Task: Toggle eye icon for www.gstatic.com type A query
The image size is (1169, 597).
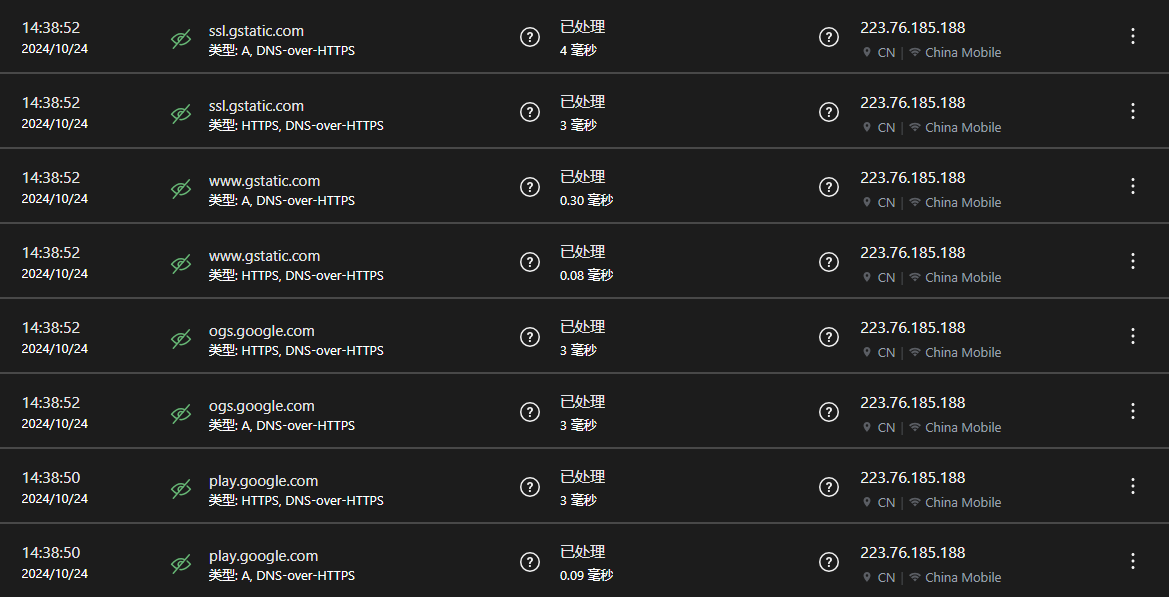Action: point(181,188)
